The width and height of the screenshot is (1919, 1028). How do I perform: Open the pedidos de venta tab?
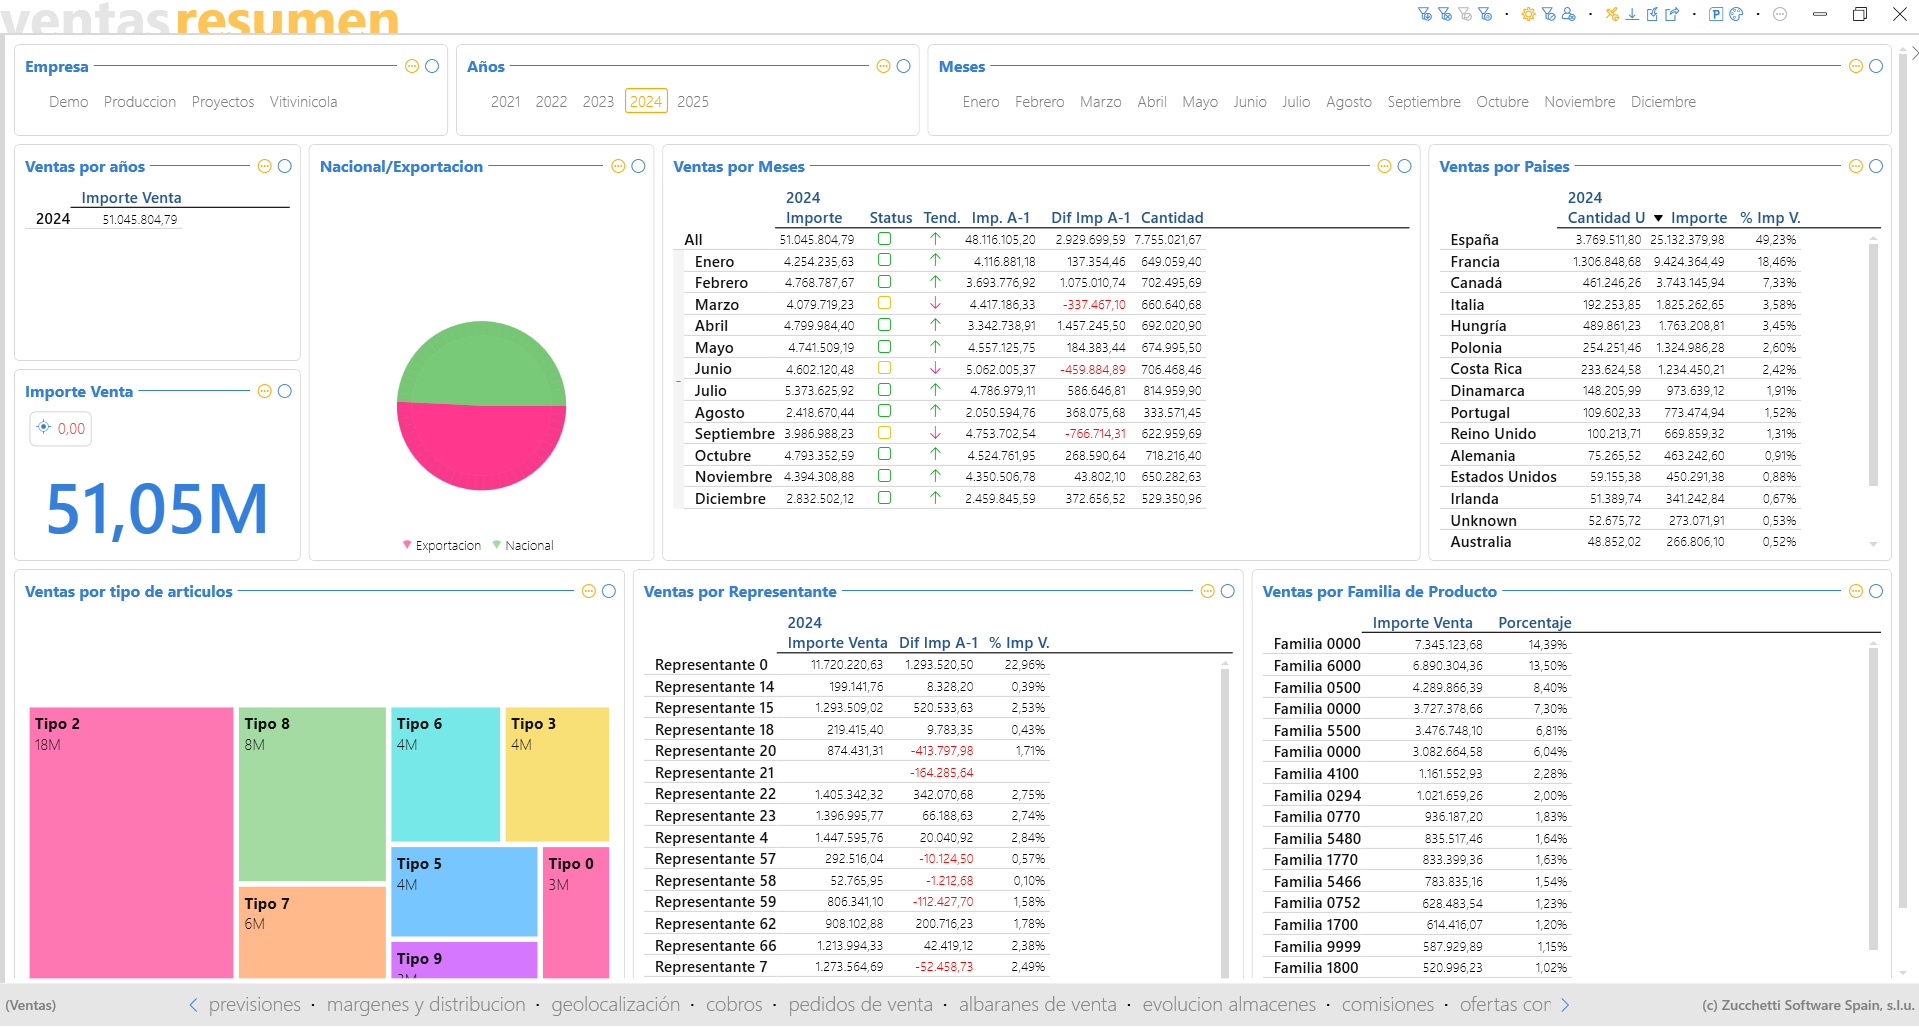point(860,1005)
